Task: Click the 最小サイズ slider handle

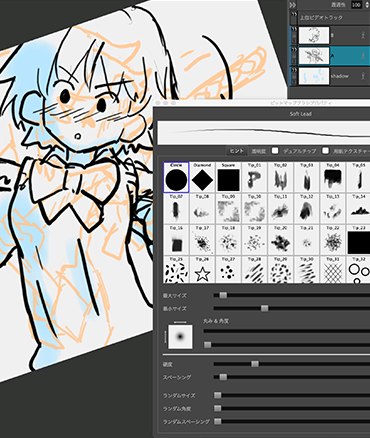Action: pyautogui.click(x=264, y=308)
